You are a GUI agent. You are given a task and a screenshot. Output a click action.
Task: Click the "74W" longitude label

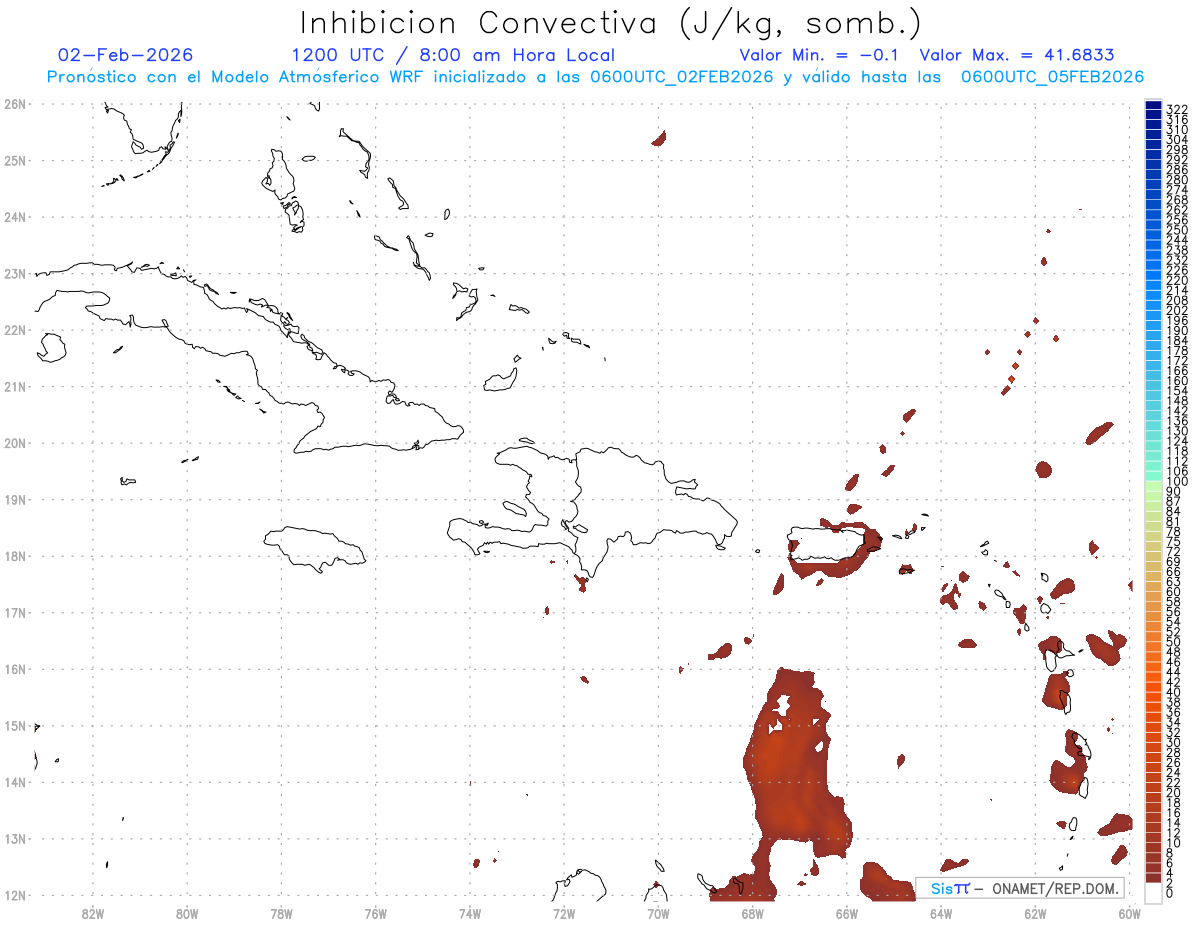click(470, 912)
